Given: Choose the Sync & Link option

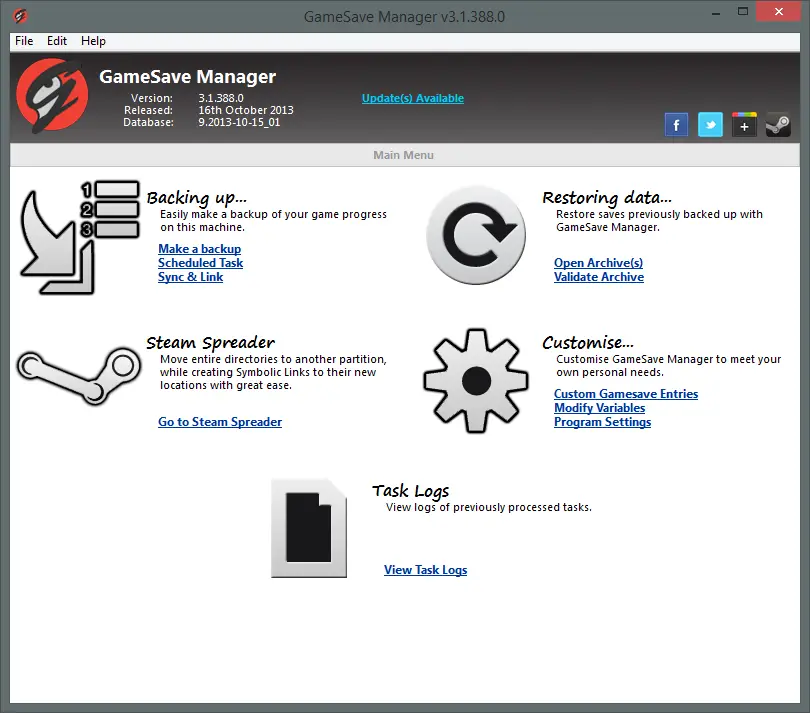Looking at the screenshot, I should (191, 277).
